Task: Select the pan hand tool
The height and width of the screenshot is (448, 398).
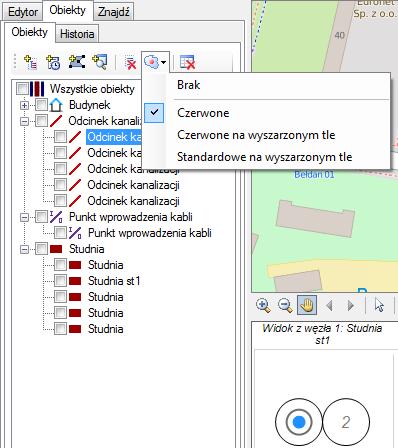Action: (x=307, y=305)
